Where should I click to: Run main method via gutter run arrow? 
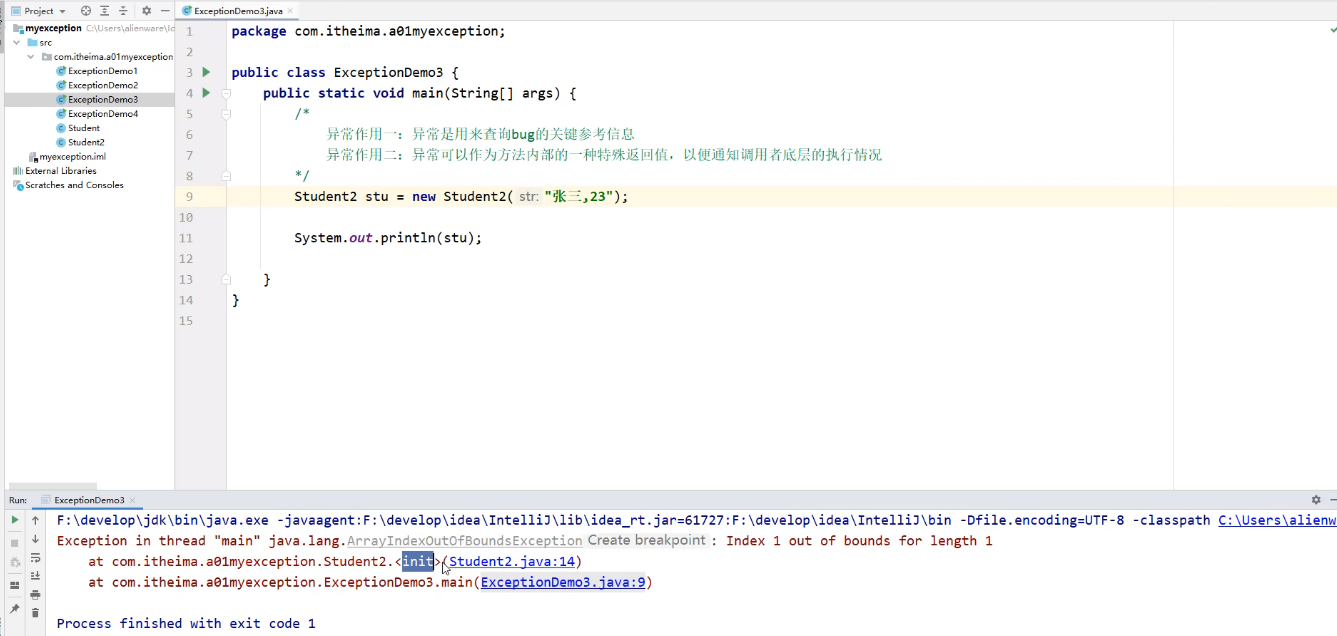coord(205,92)
